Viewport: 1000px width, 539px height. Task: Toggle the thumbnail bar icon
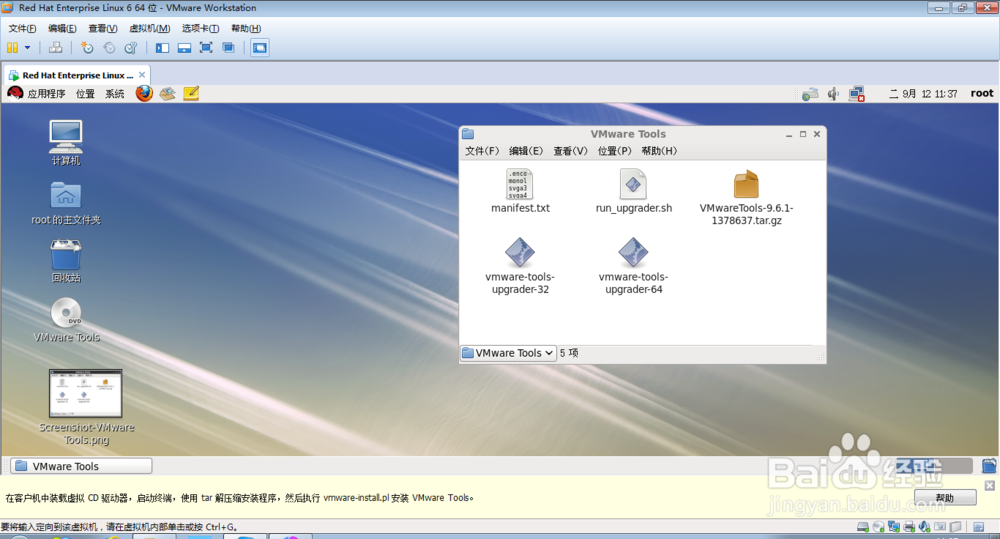(x=184, y=48)
